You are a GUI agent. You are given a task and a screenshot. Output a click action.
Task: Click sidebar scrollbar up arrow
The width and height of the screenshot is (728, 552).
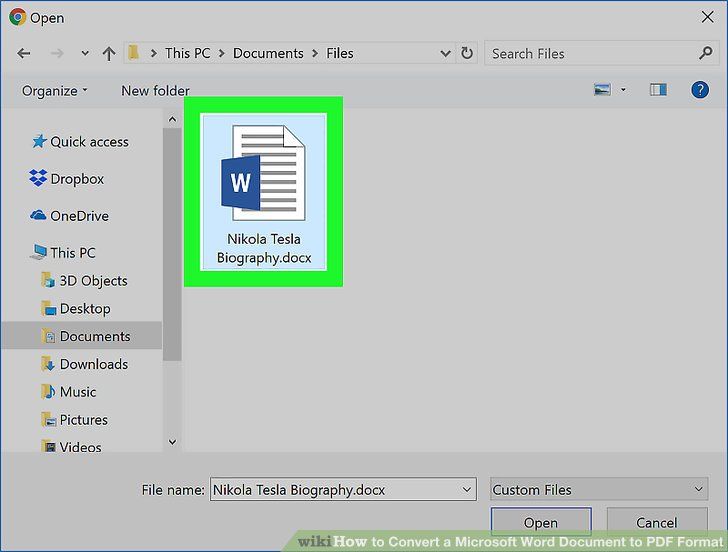[172, 120]
